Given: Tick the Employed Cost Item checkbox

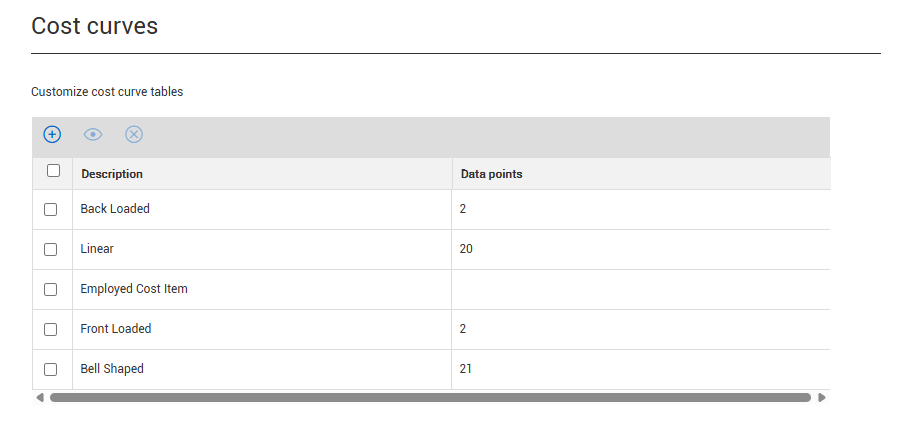Looking at the screenshot, I should 51,289.
